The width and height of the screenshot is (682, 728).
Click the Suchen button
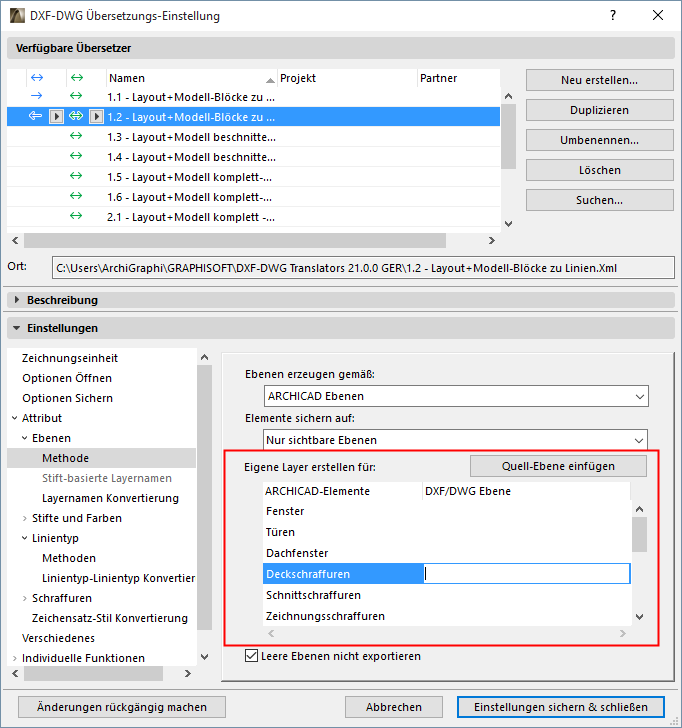[x=599, y=200]
